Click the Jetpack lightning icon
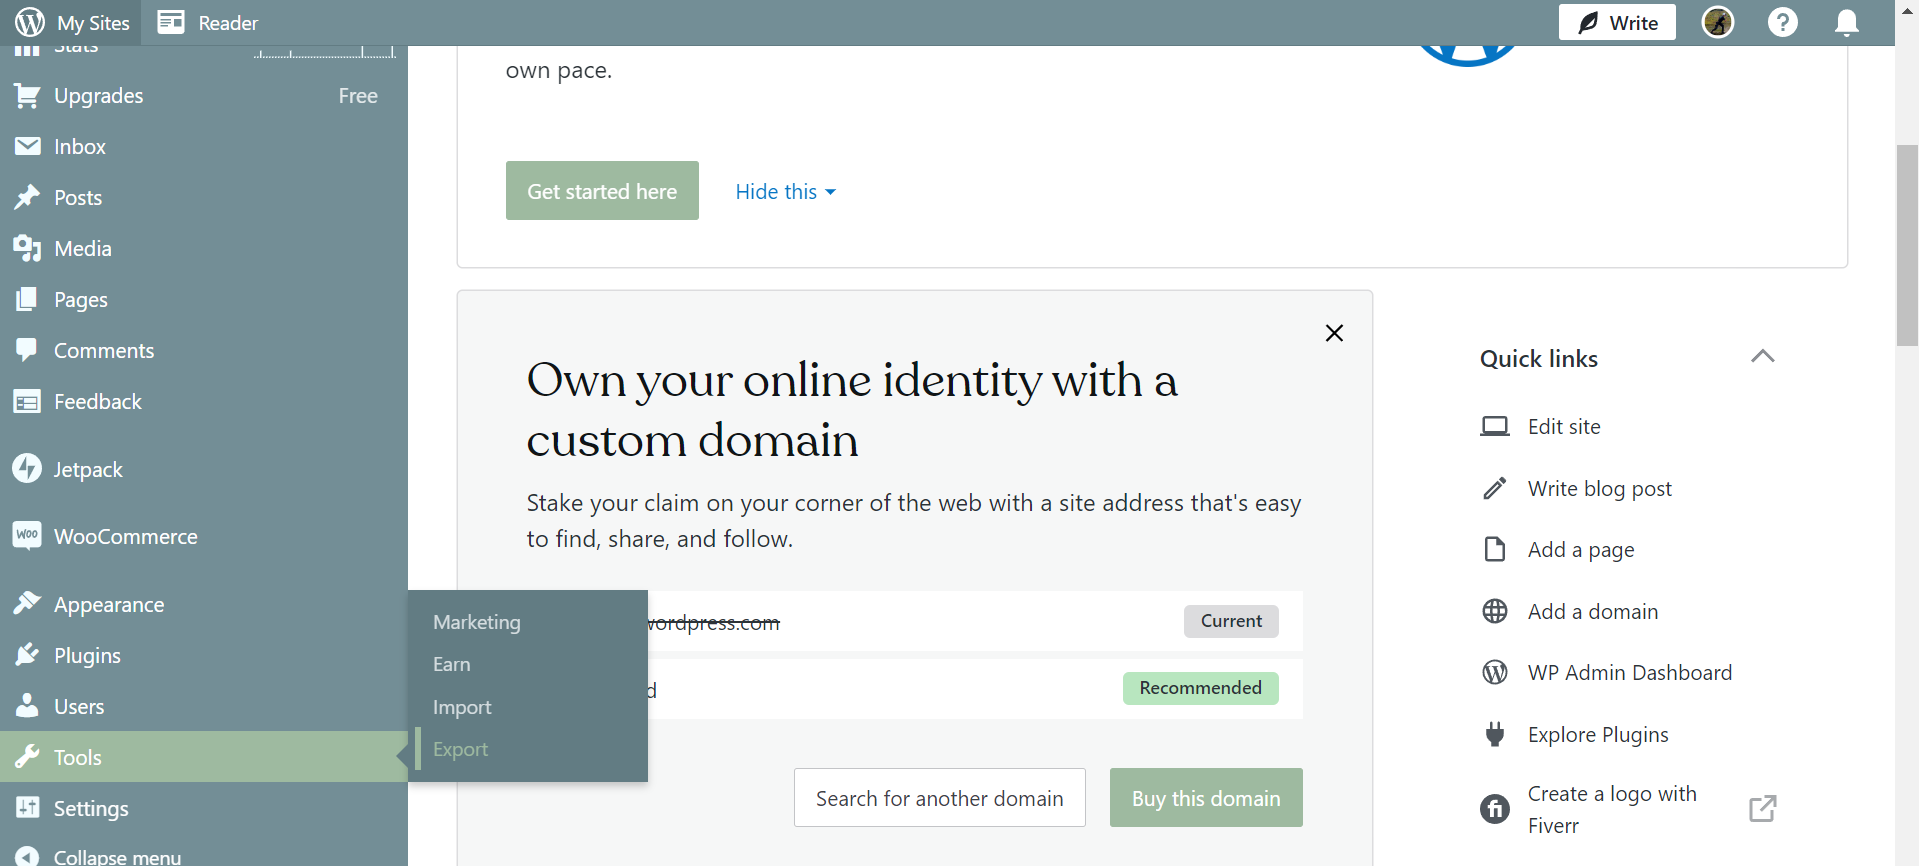Screen dimensions: 1919x866 (x=27, y=468)
